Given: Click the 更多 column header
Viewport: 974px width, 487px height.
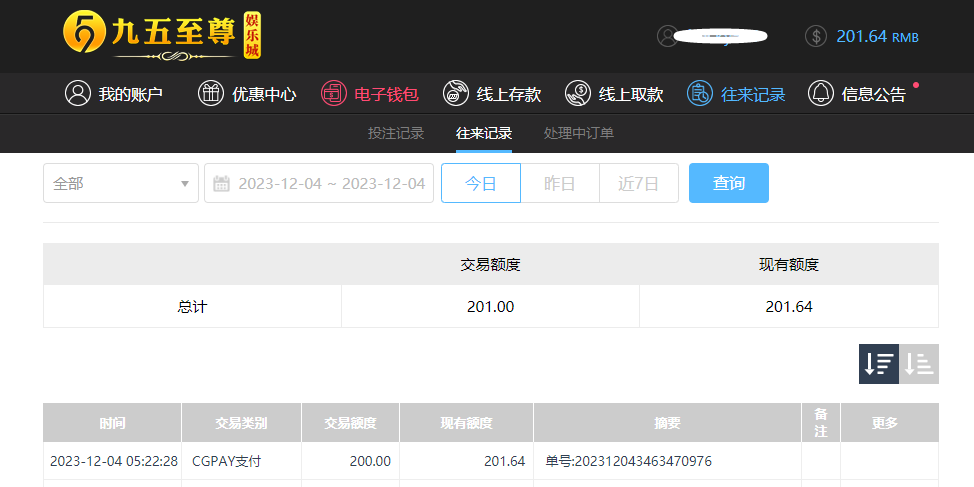Looking at the screenshot, I should tap(890, 423).
